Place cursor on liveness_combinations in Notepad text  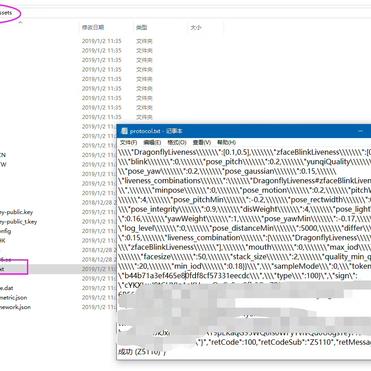(162, 181)
